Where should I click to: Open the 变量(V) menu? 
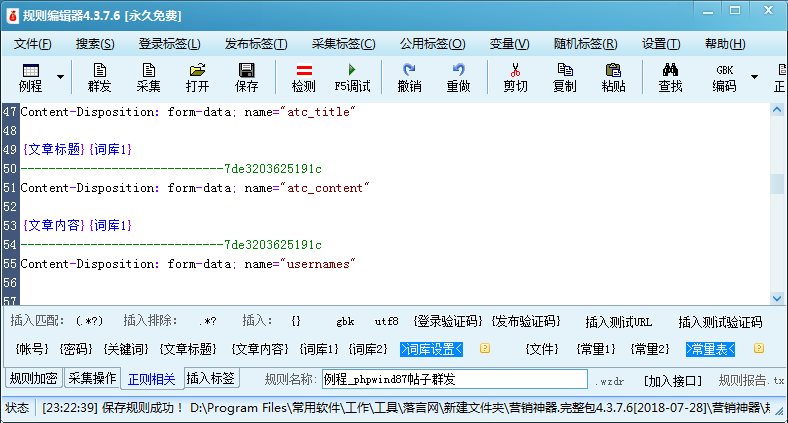(509, 44)
